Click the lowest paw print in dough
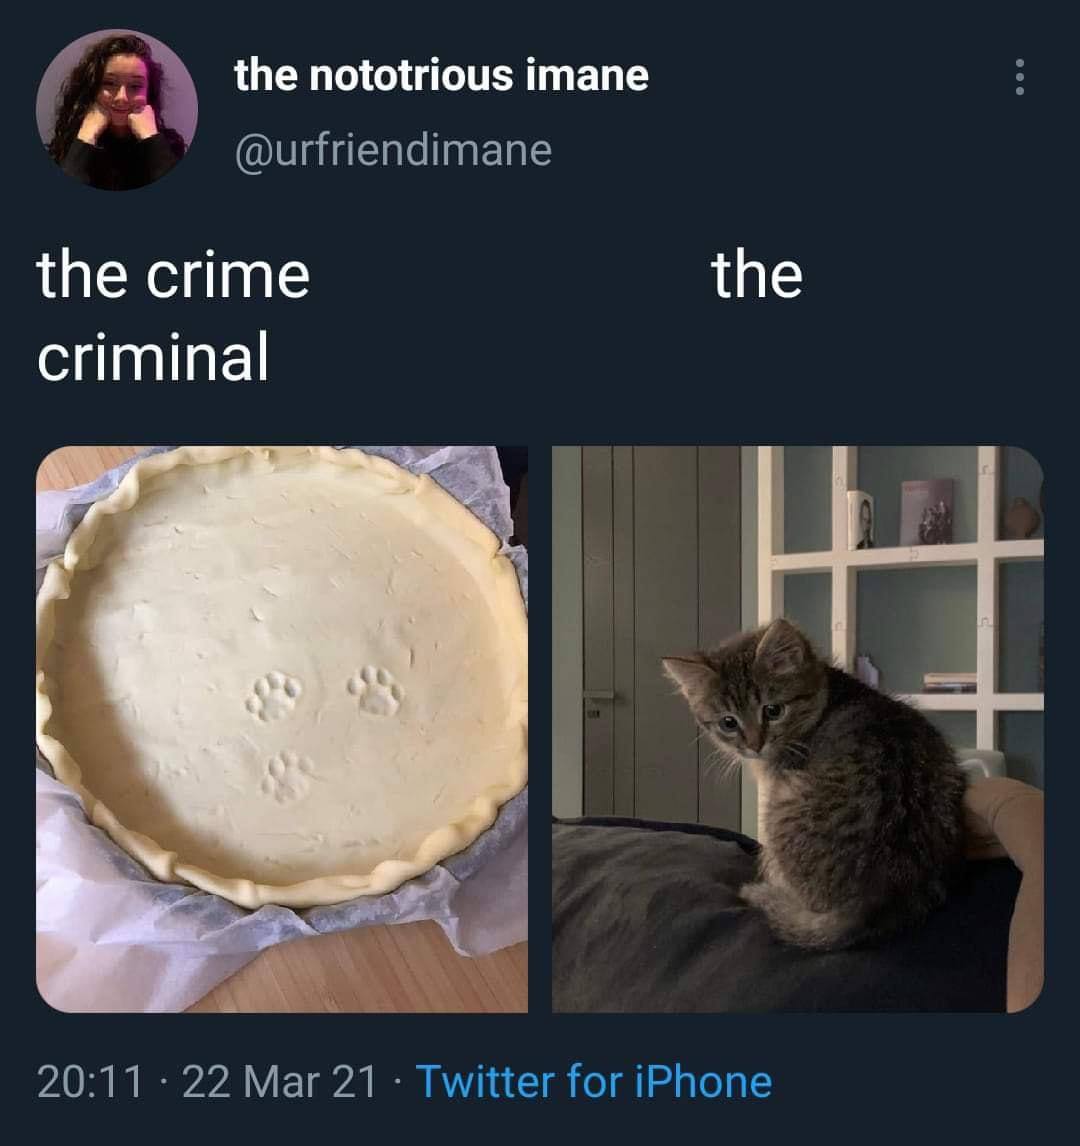 pyautogui.click(x=288, y=778)
